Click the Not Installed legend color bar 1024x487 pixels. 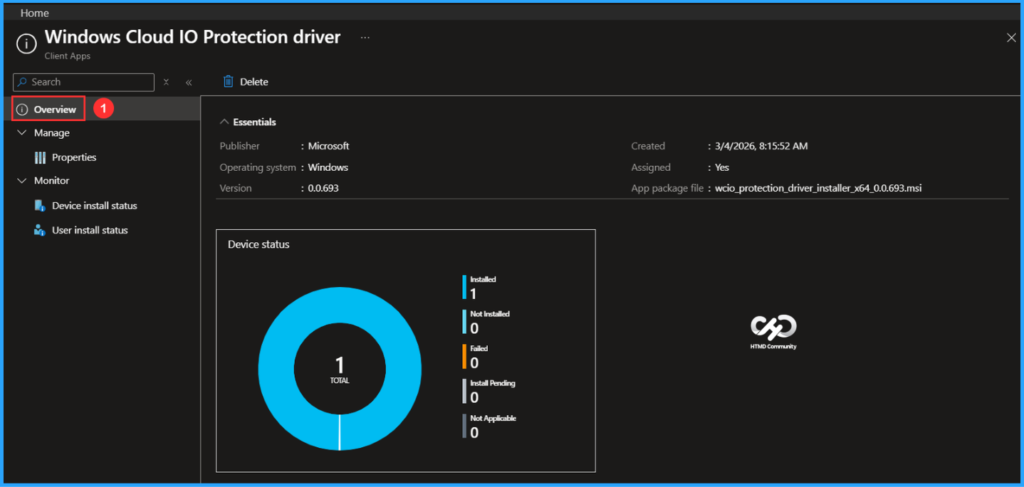pyautogui.click(x=464, y=322)
